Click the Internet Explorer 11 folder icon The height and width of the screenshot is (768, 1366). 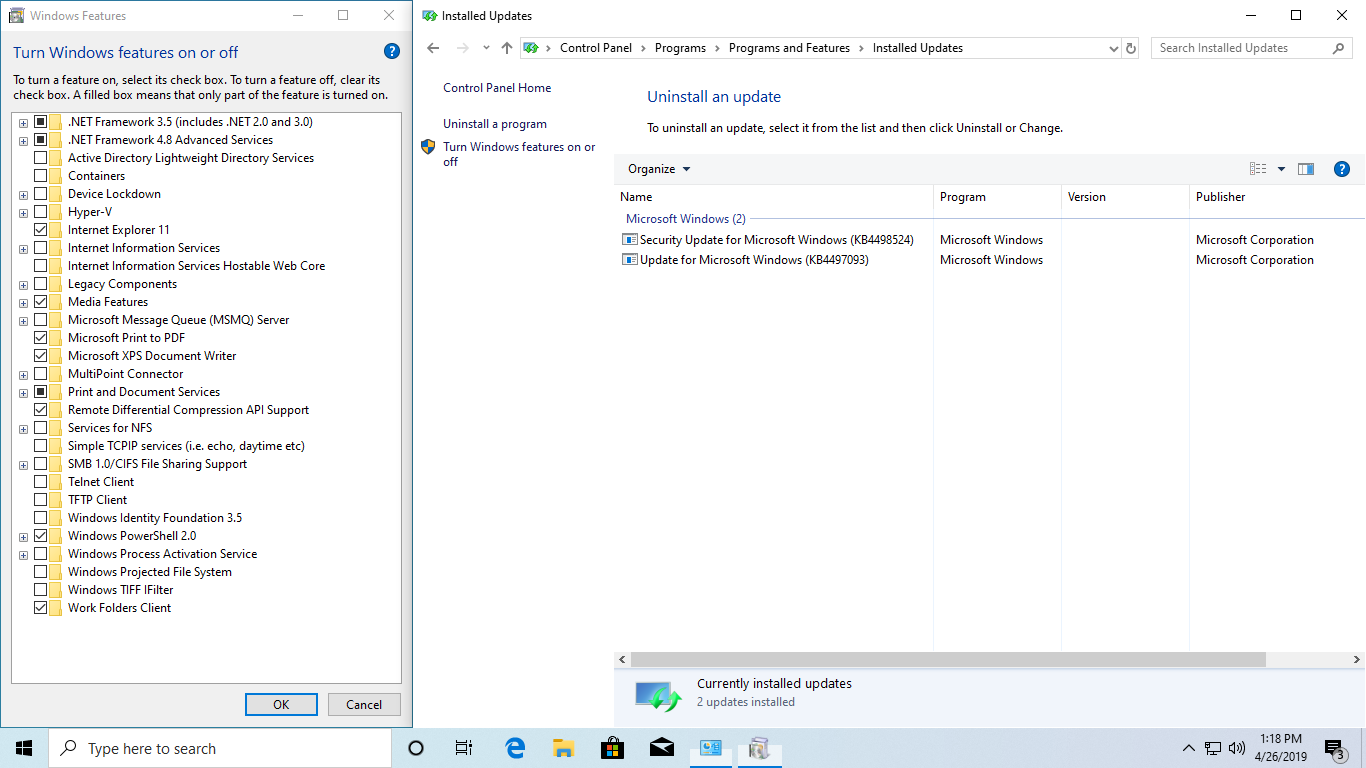tap(56, 230)
